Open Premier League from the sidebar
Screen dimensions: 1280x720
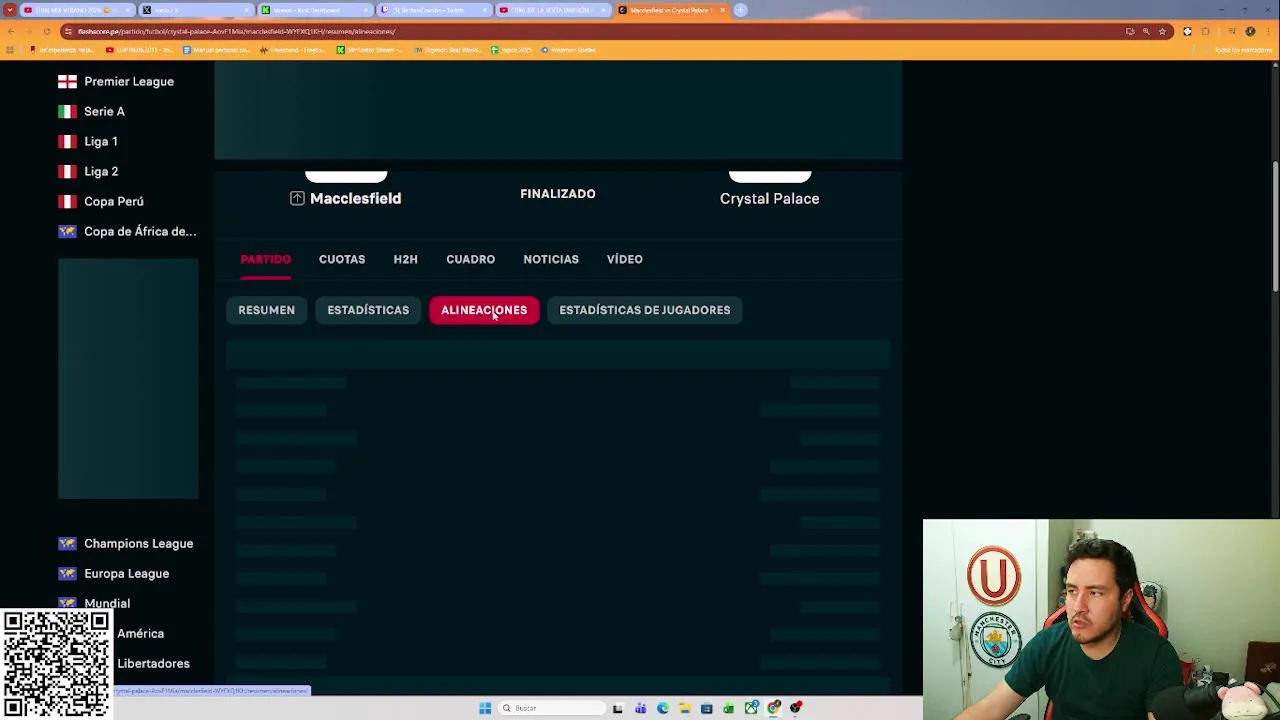point(129,82)
